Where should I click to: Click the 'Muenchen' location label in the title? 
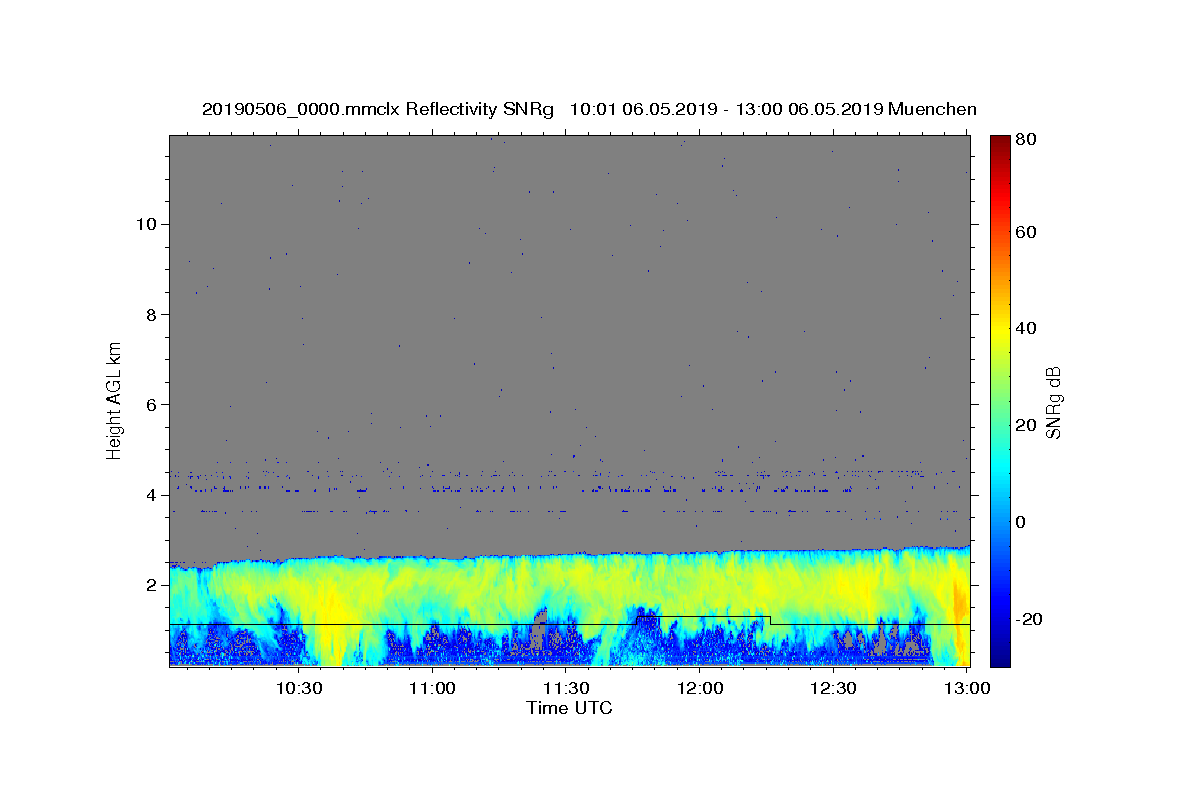(932, 109)
